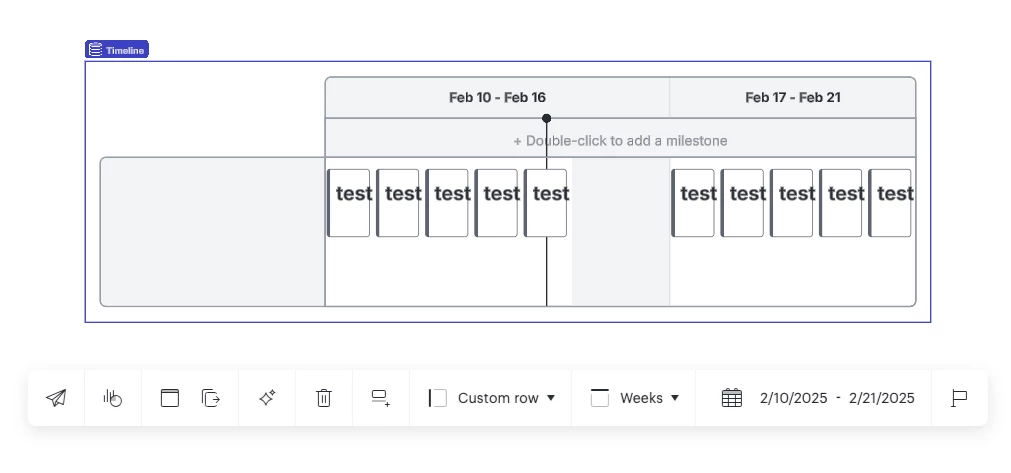Click the interaction pointer icon in toolbar

tap(113, 398)
